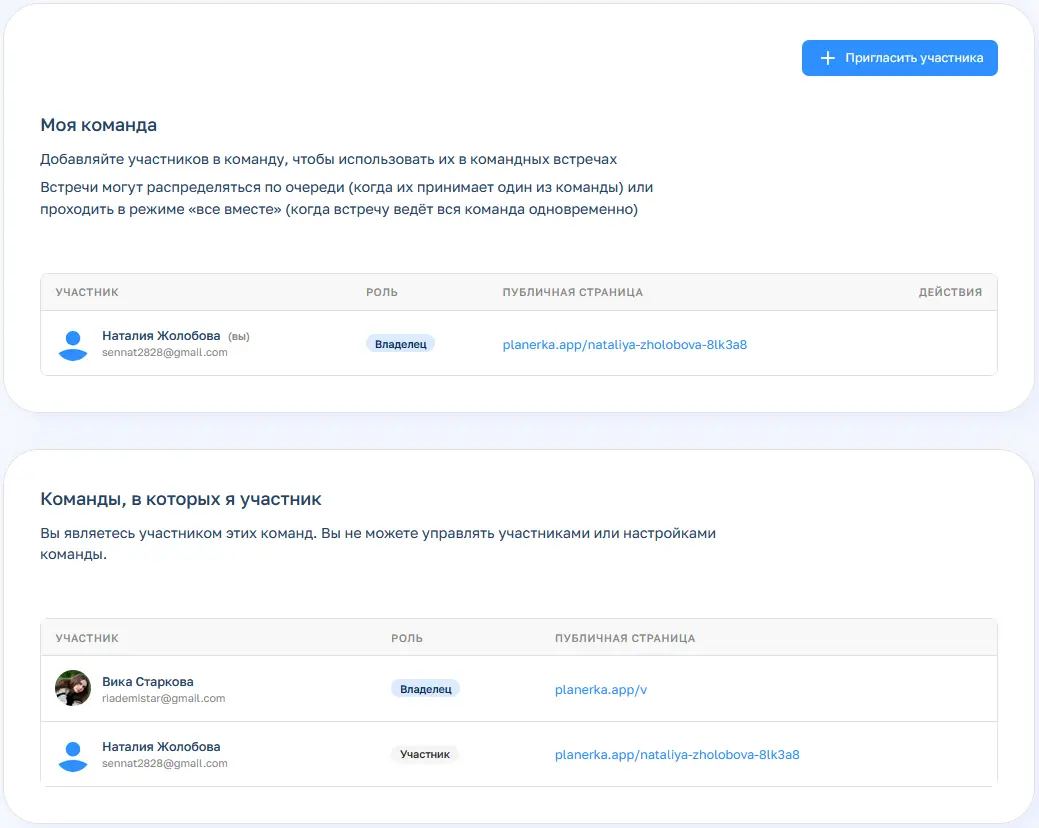Click the «Действия» column header

[x=949, y=292]
